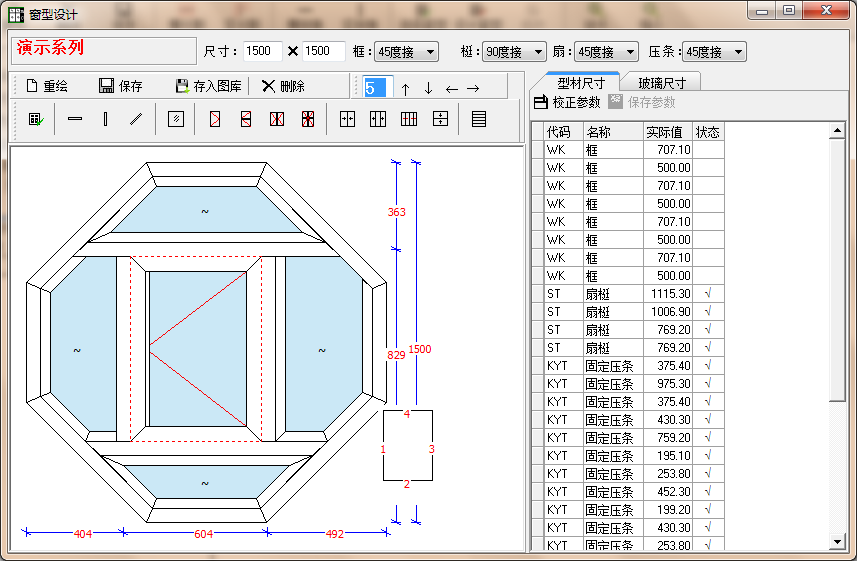Click the 829 height dimension label
857x561 pixels.
(x=396, y=355)
